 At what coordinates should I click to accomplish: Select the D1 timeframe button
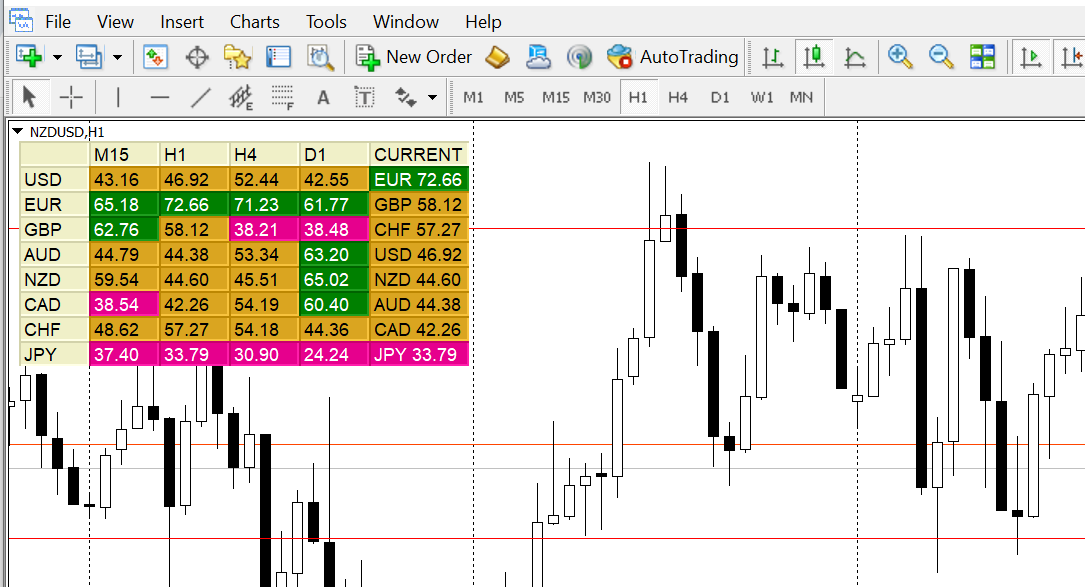click(720, 98)
